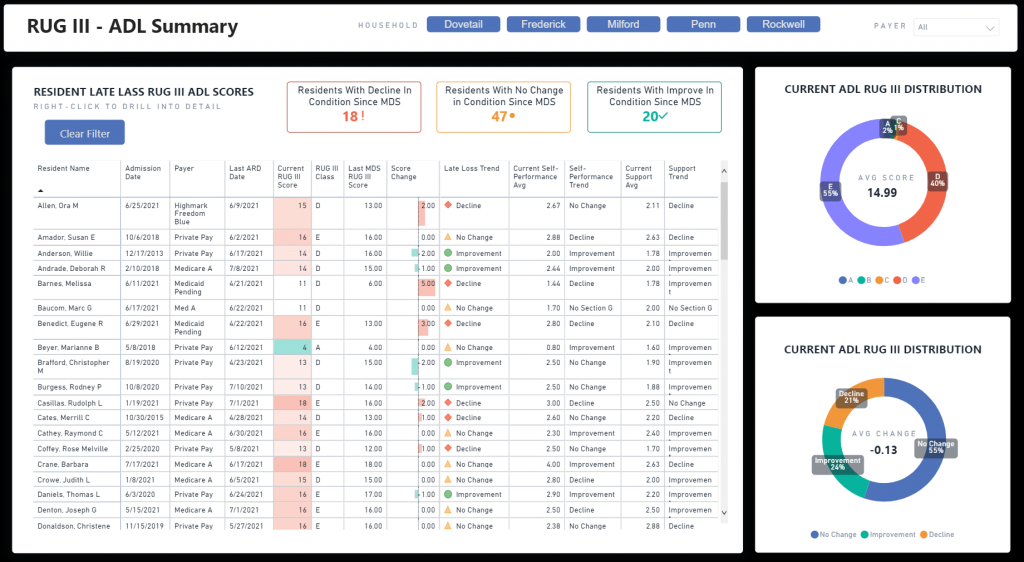Click Decline legend item in bottom chart

pyautogui.click(x=937, y=535)
